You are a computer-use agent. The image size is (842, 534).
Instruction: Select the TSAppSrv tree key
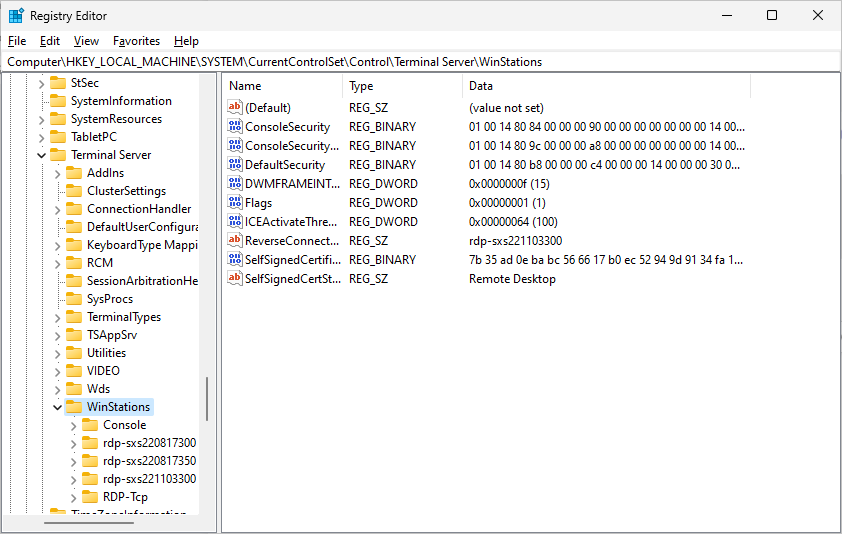[x=112, y=335]
